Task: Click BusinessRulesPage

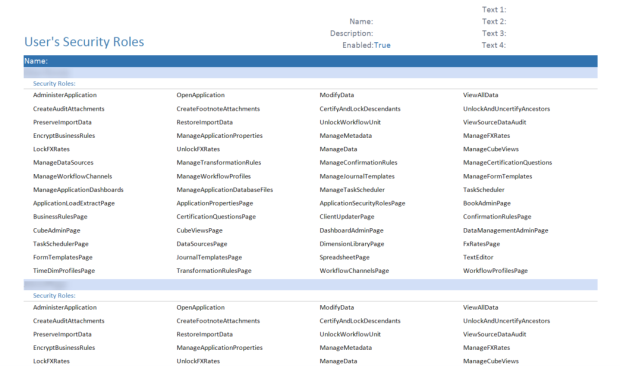Action: pos(60,217)
